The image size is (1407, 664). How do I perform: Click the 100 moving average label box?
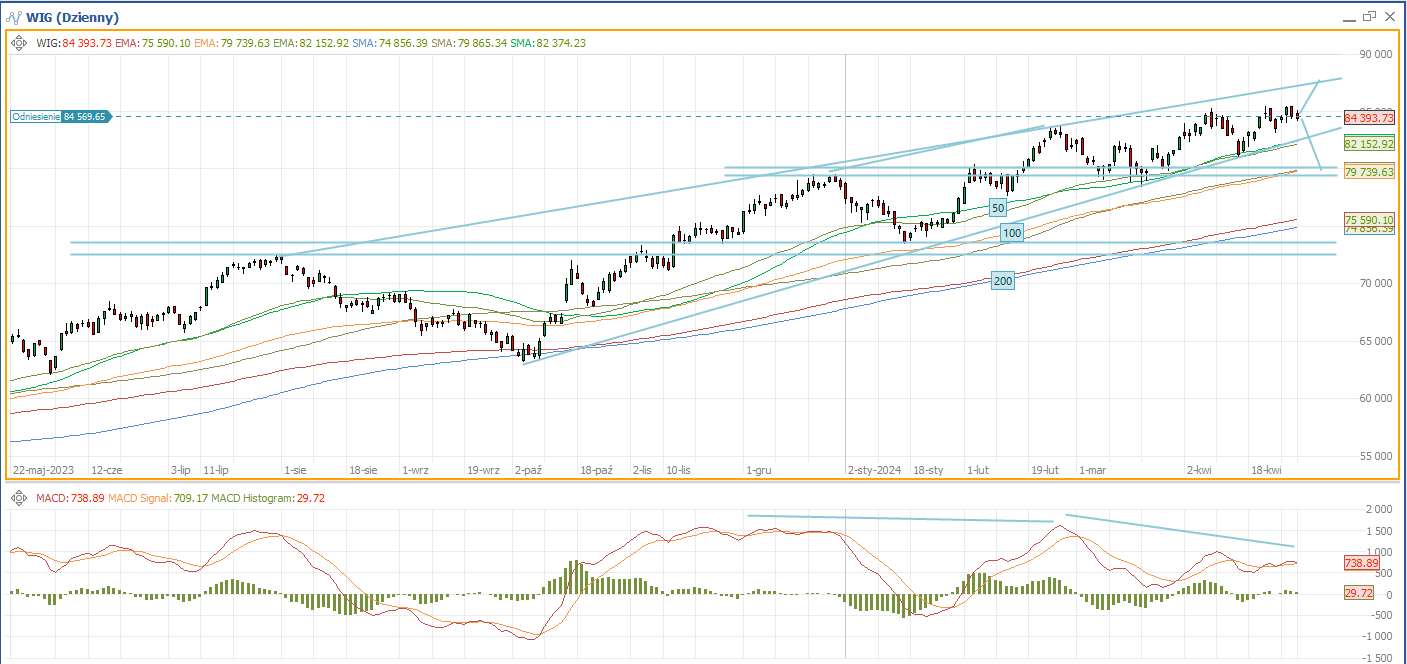(1012, 233)
